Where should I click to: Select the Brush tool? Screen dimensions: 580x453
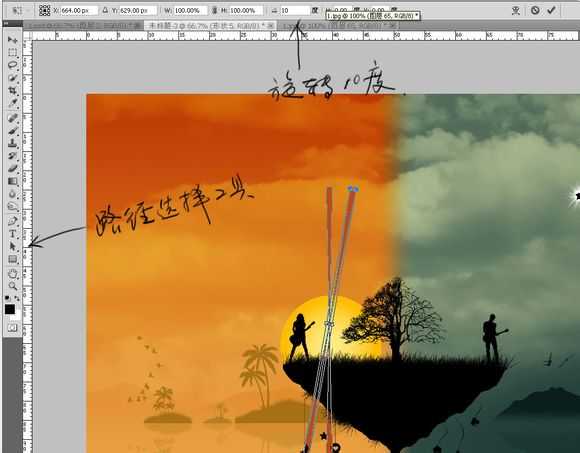pos(13,131)
